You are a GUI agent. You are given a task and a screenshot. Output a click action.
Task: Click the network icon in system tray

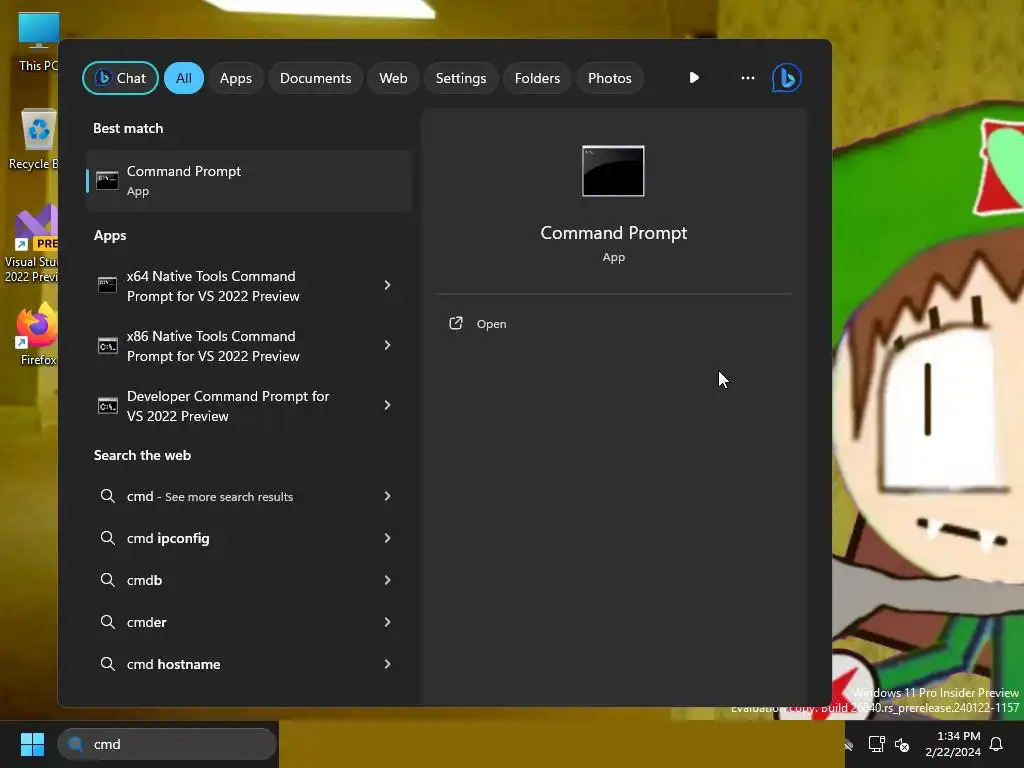coord(876,744)
